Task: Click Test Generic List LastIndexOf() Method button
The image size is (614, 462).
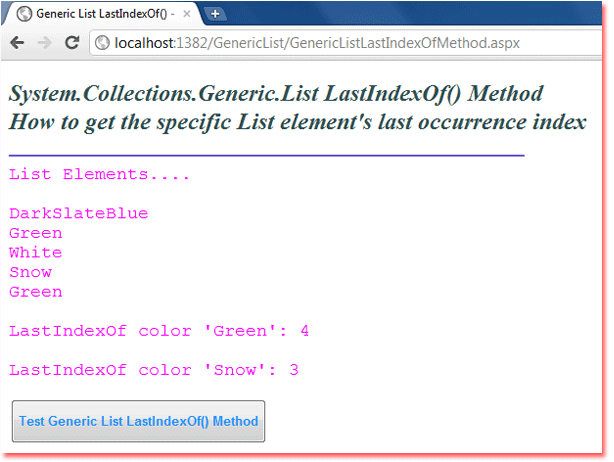Action: (x=138, y=421)
